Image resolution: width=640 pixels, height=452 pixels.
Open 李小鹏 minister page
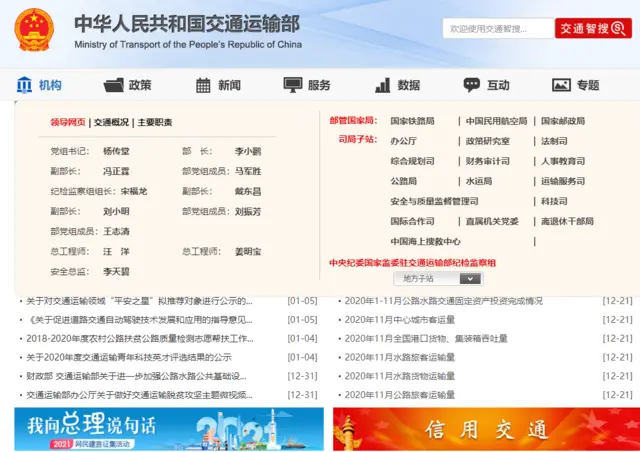point(248,151)
